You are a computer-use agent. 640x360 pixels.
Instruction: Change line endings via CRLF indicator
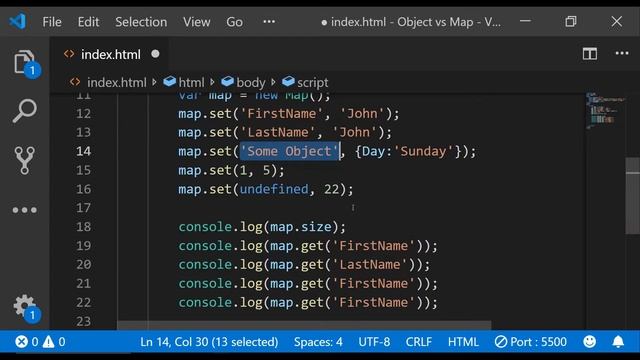click(418, 342)
